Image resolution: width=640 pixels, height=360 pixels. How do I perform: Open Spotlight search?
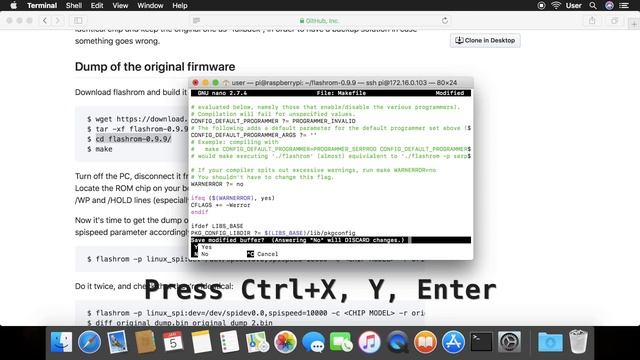click(x=593, y=6)
